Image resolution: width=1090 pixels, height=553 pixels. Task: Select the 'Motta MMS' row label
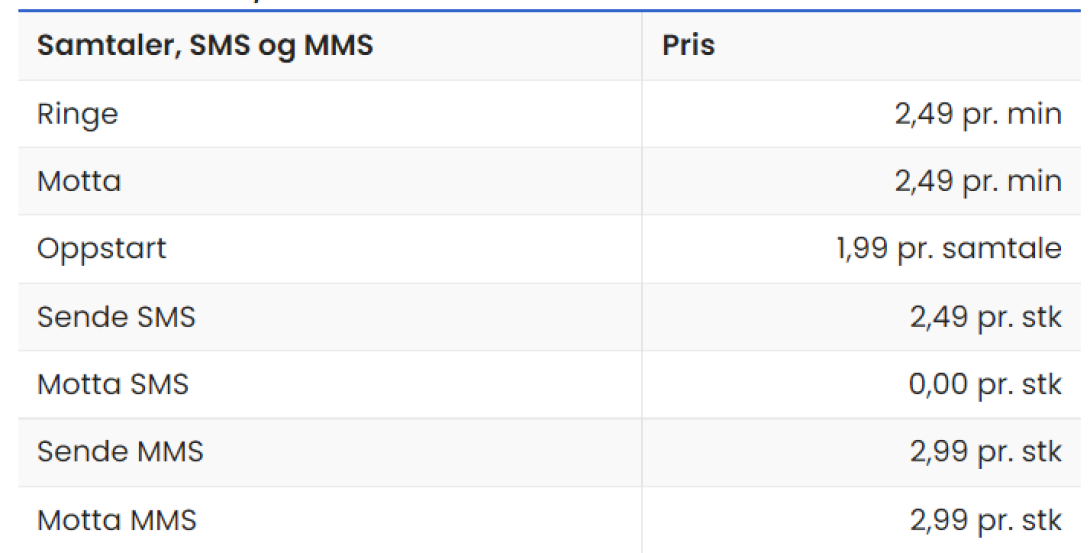117,520
